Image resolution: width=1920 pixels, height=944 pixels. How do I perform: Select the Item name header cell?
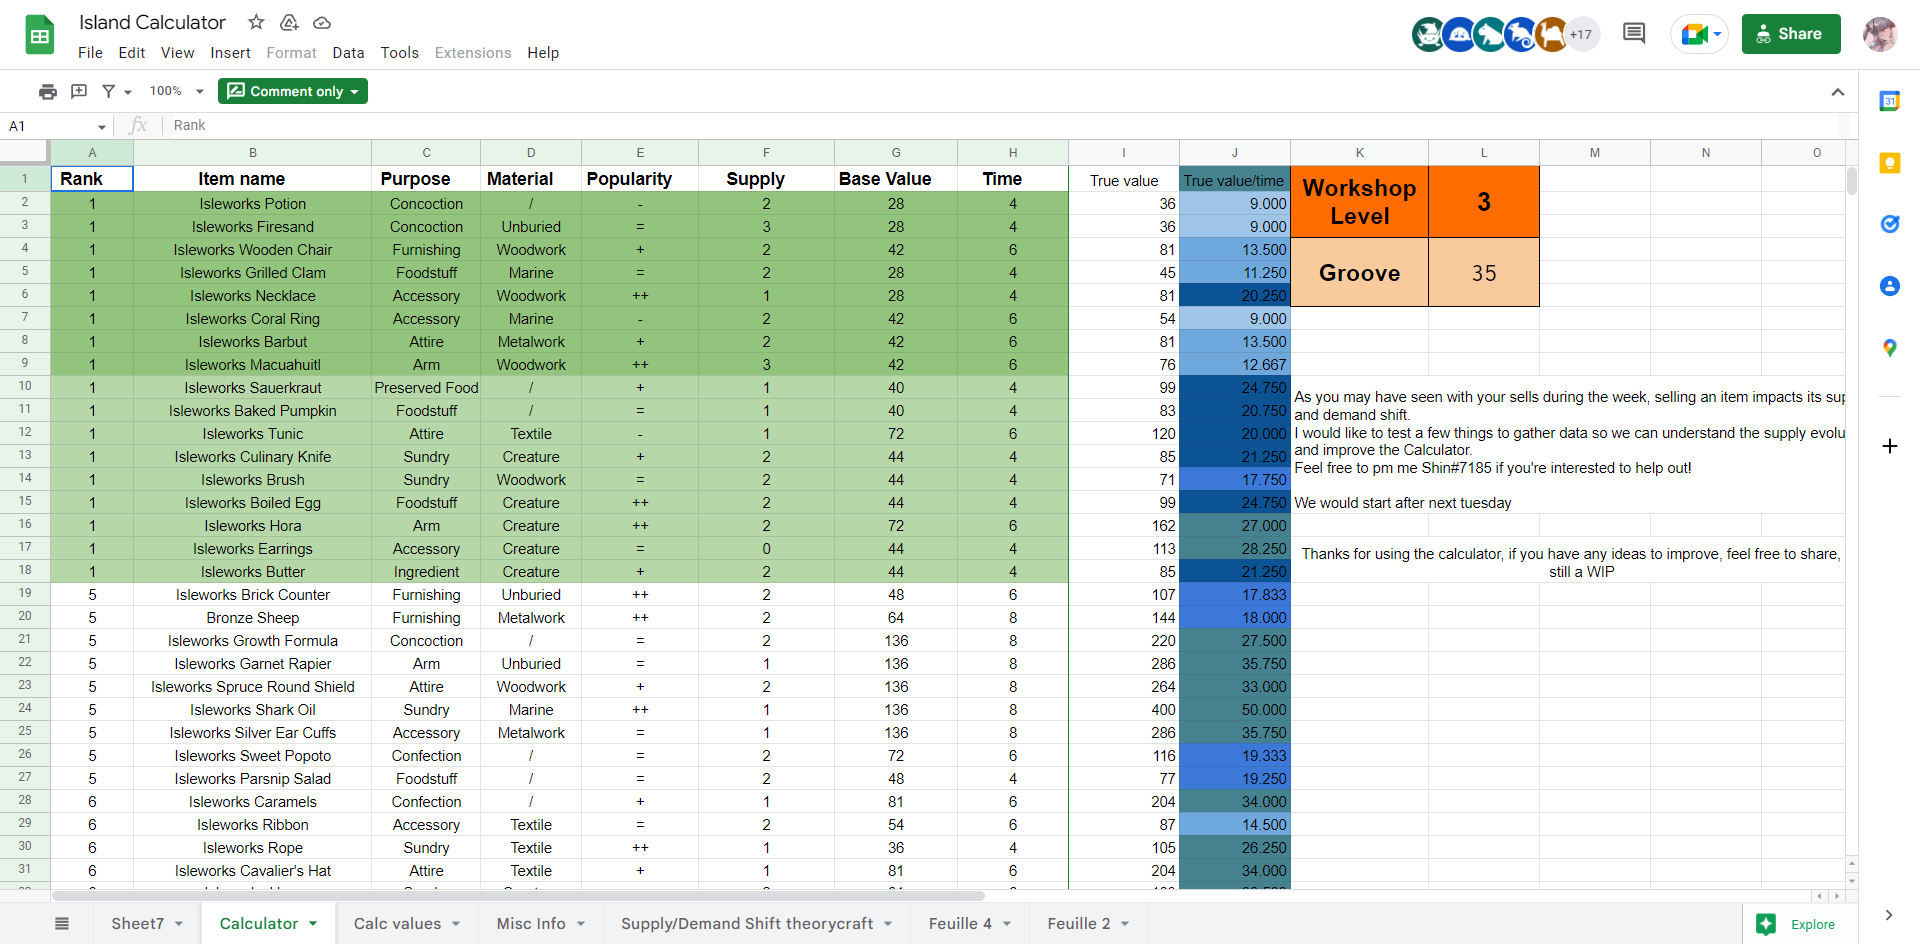click(253, 179)
